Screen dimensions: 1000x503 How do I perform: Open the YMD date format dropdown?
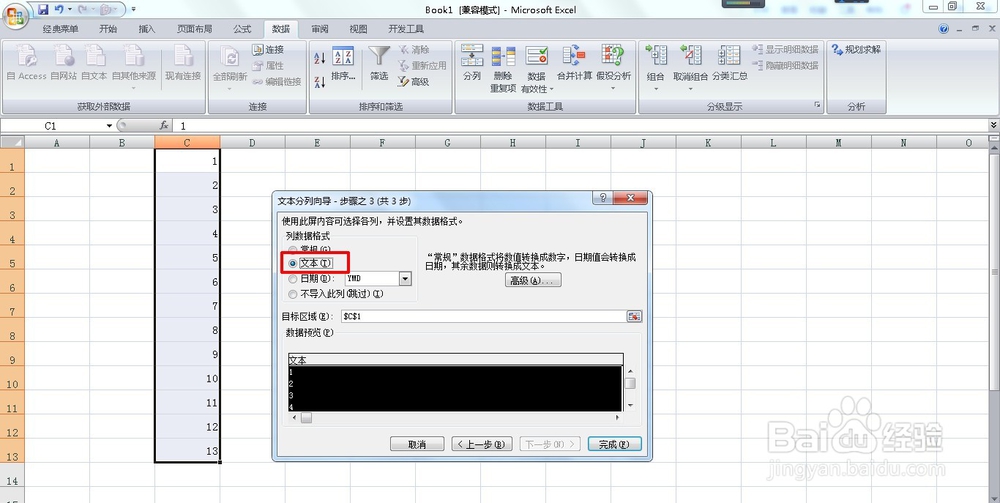[405, 279]
